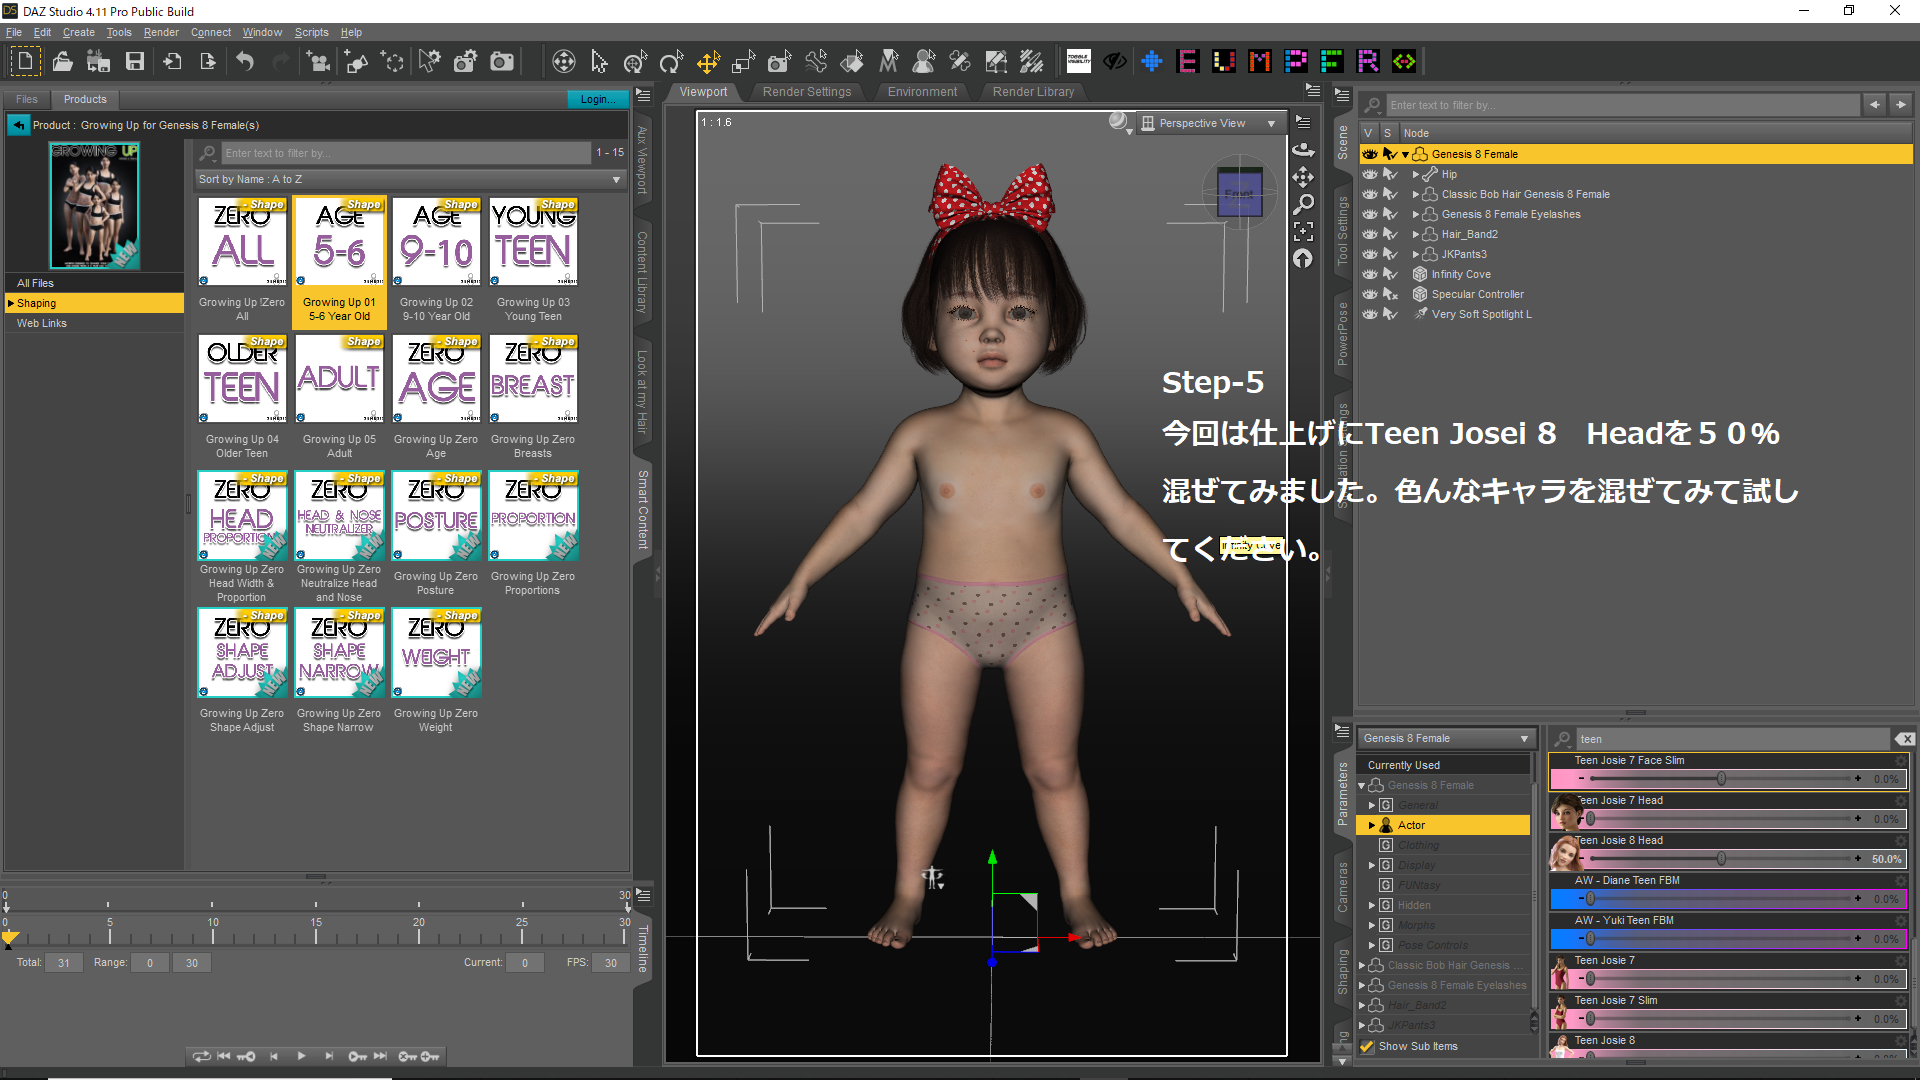Screen dimensions: 1920x1080
Task: Hide Genesis 8 Female using its eye icon
Action: [x=1370, y=154]
